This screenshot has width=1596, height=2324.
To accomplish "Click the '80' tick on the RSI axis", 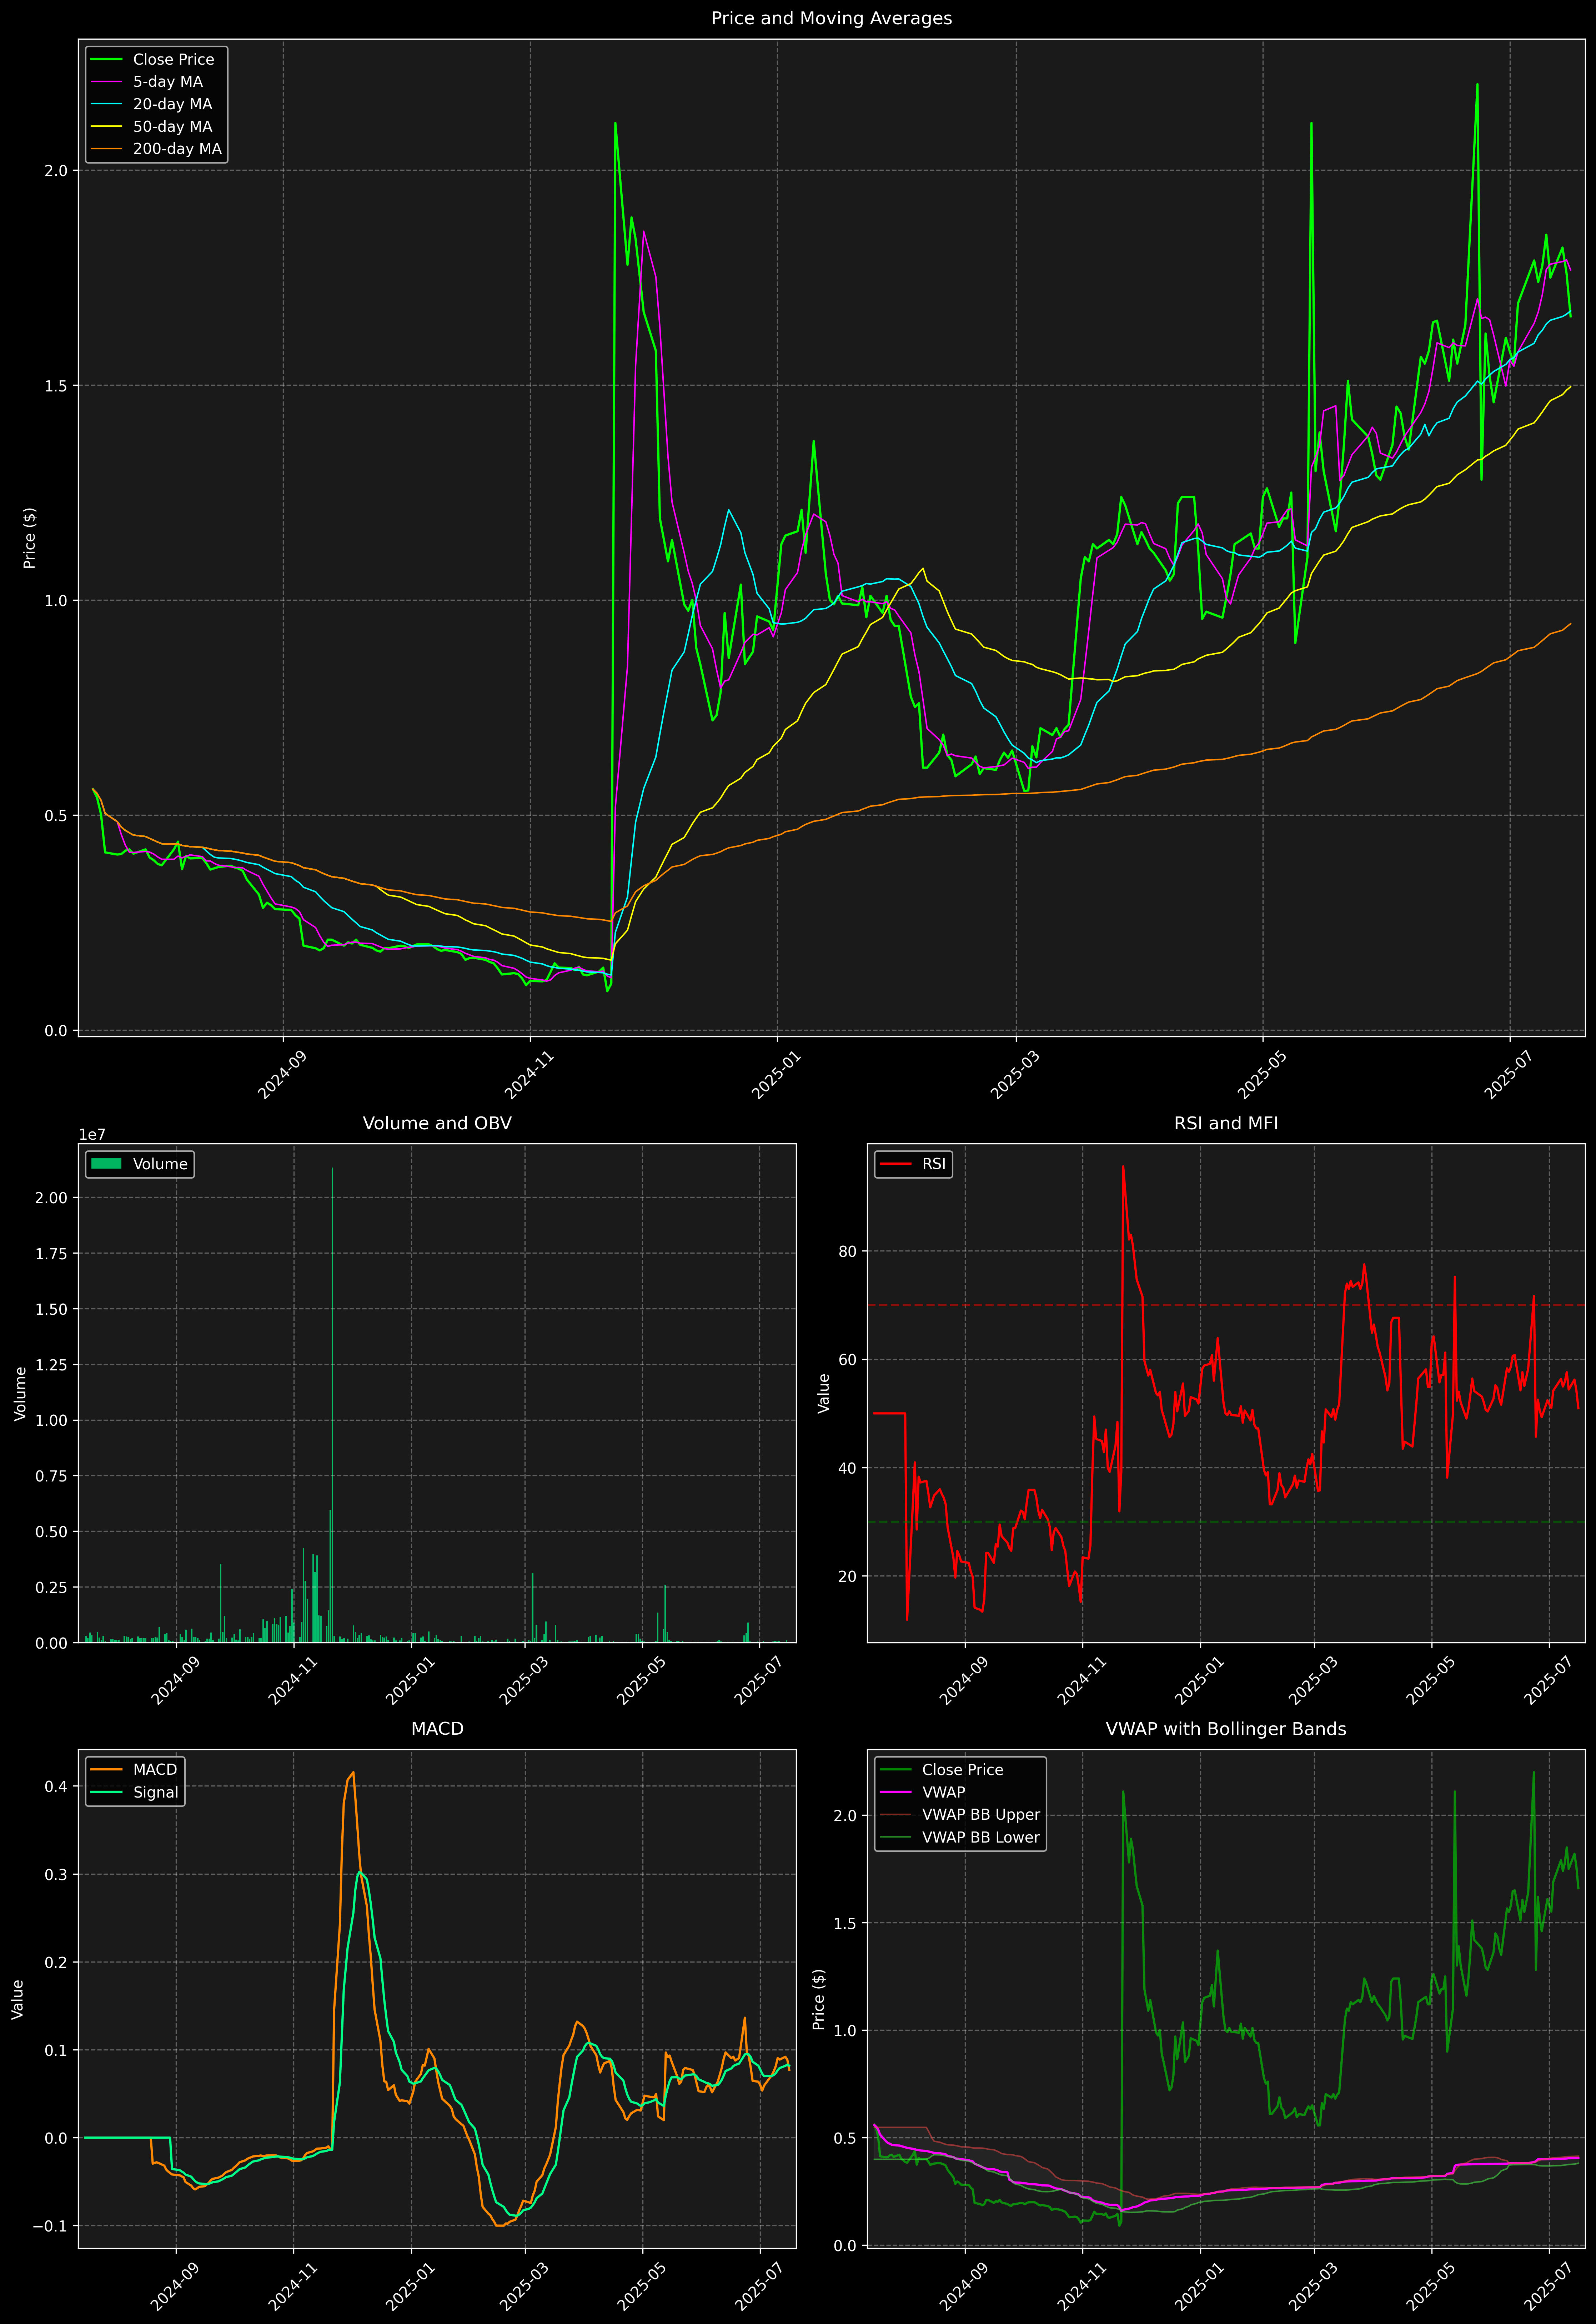I will point(848,1252).
